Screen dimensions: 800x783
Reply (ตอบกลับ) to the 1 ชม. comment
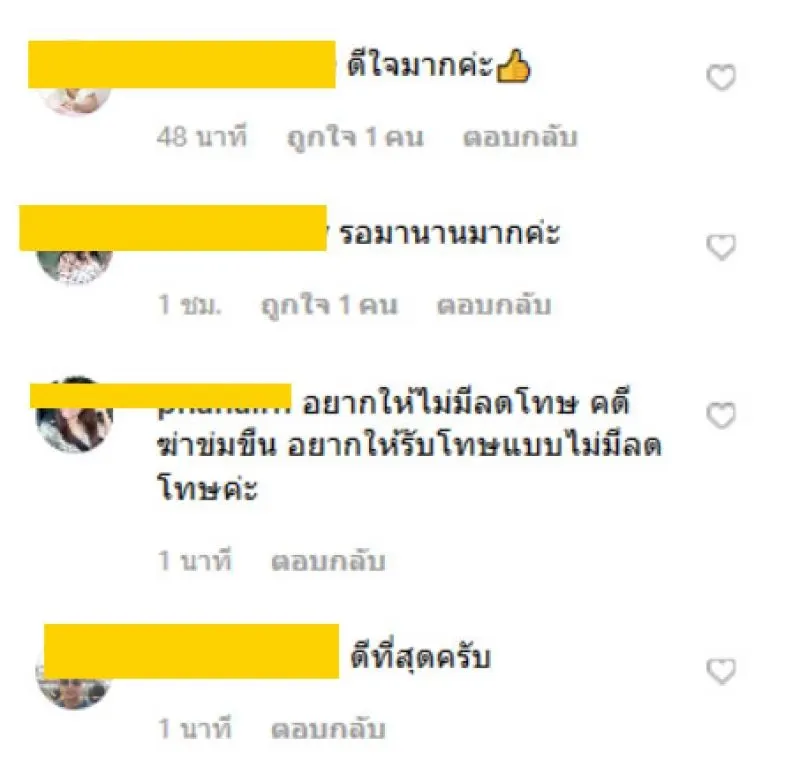click(494, 305)
